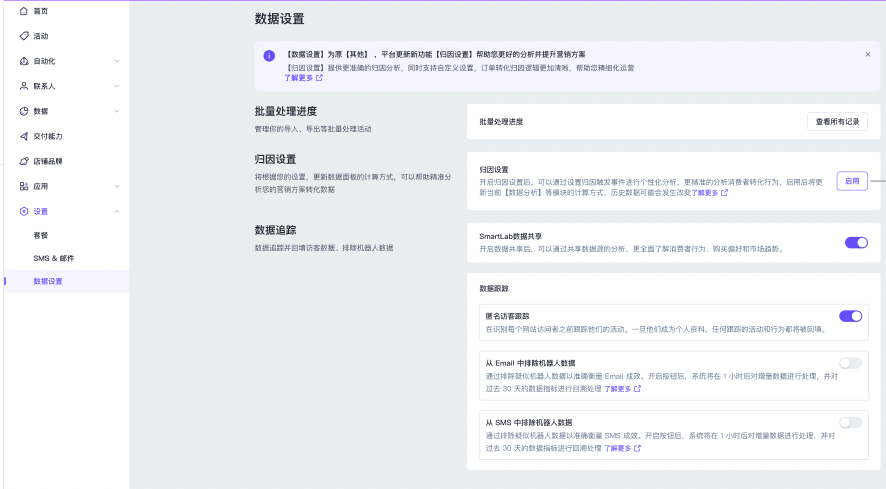
Task: Click the 自动化 automation icon
Action: click(25, 61)
